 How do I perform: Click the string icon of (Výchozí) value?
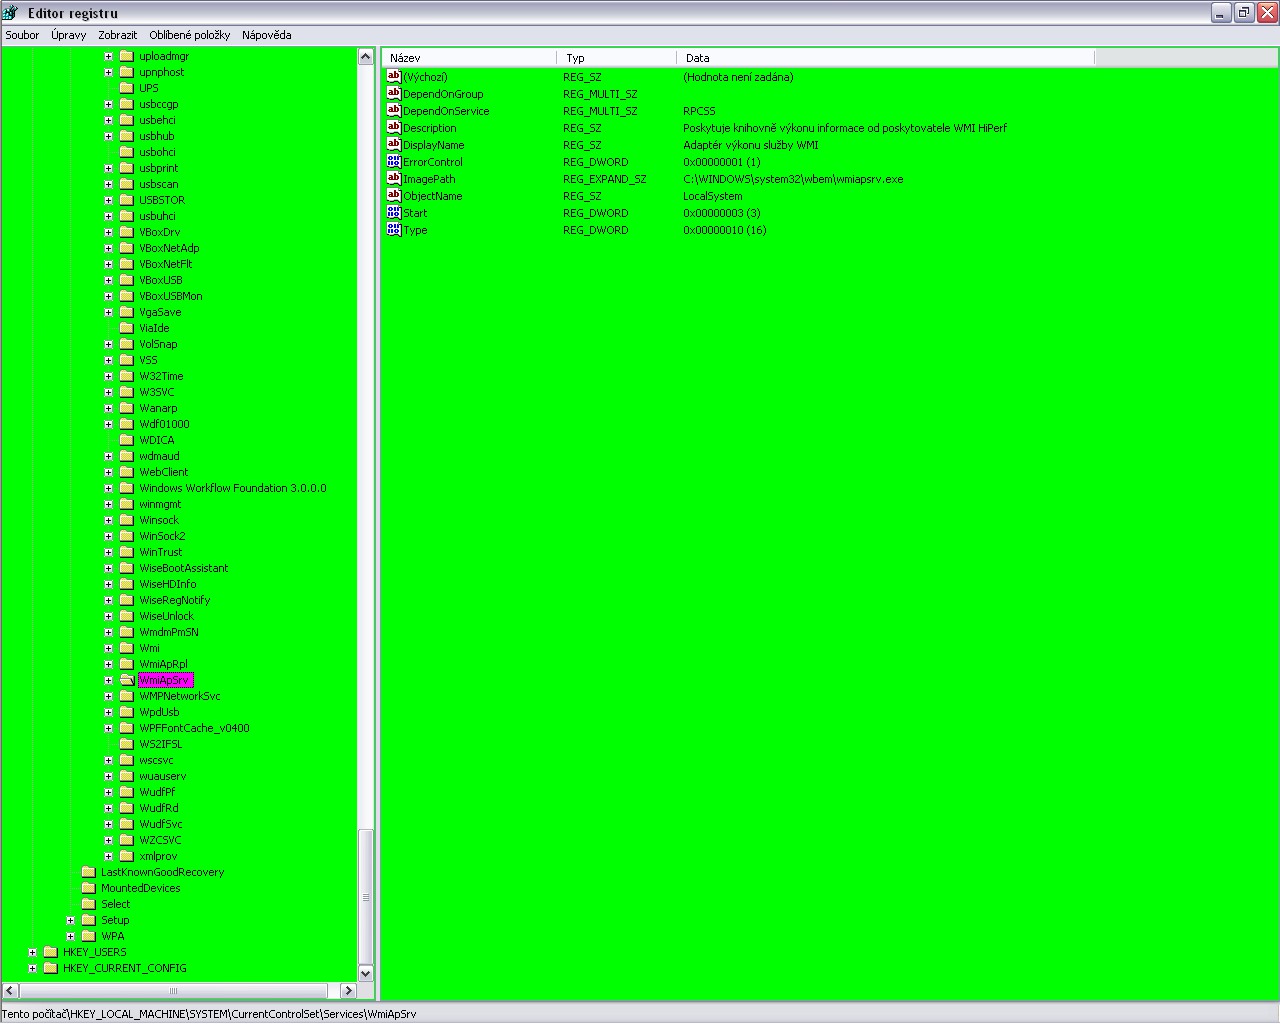click(394, 76)
